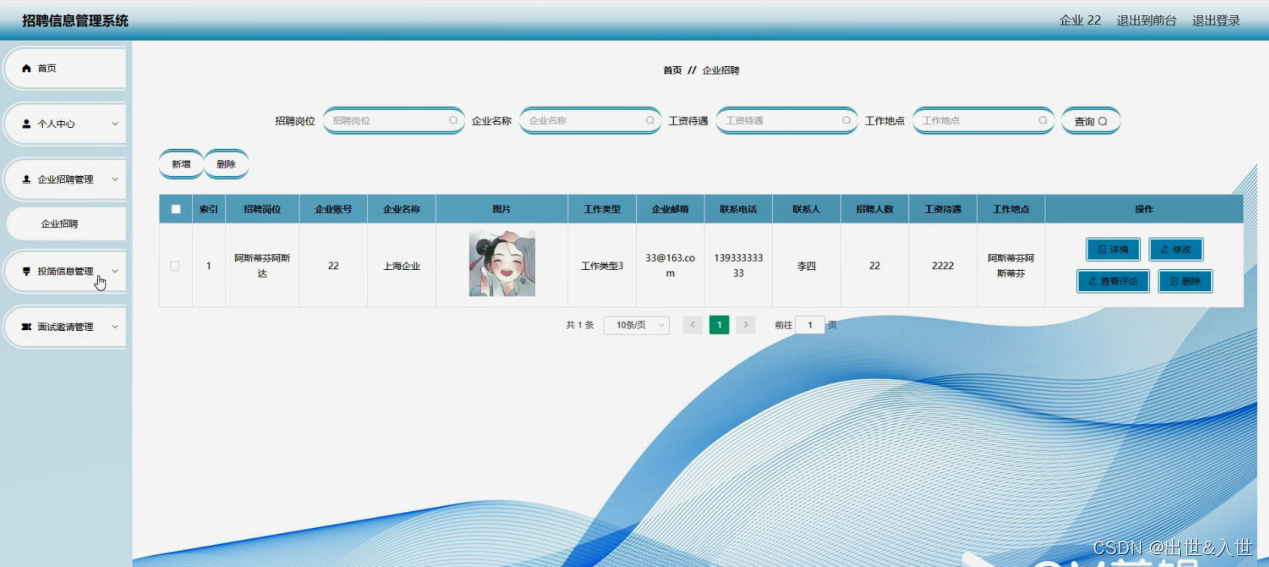This screenshot has width=1269, height=567.
Task: Click the person icon beside 个人中心
Action: point(27,124)
